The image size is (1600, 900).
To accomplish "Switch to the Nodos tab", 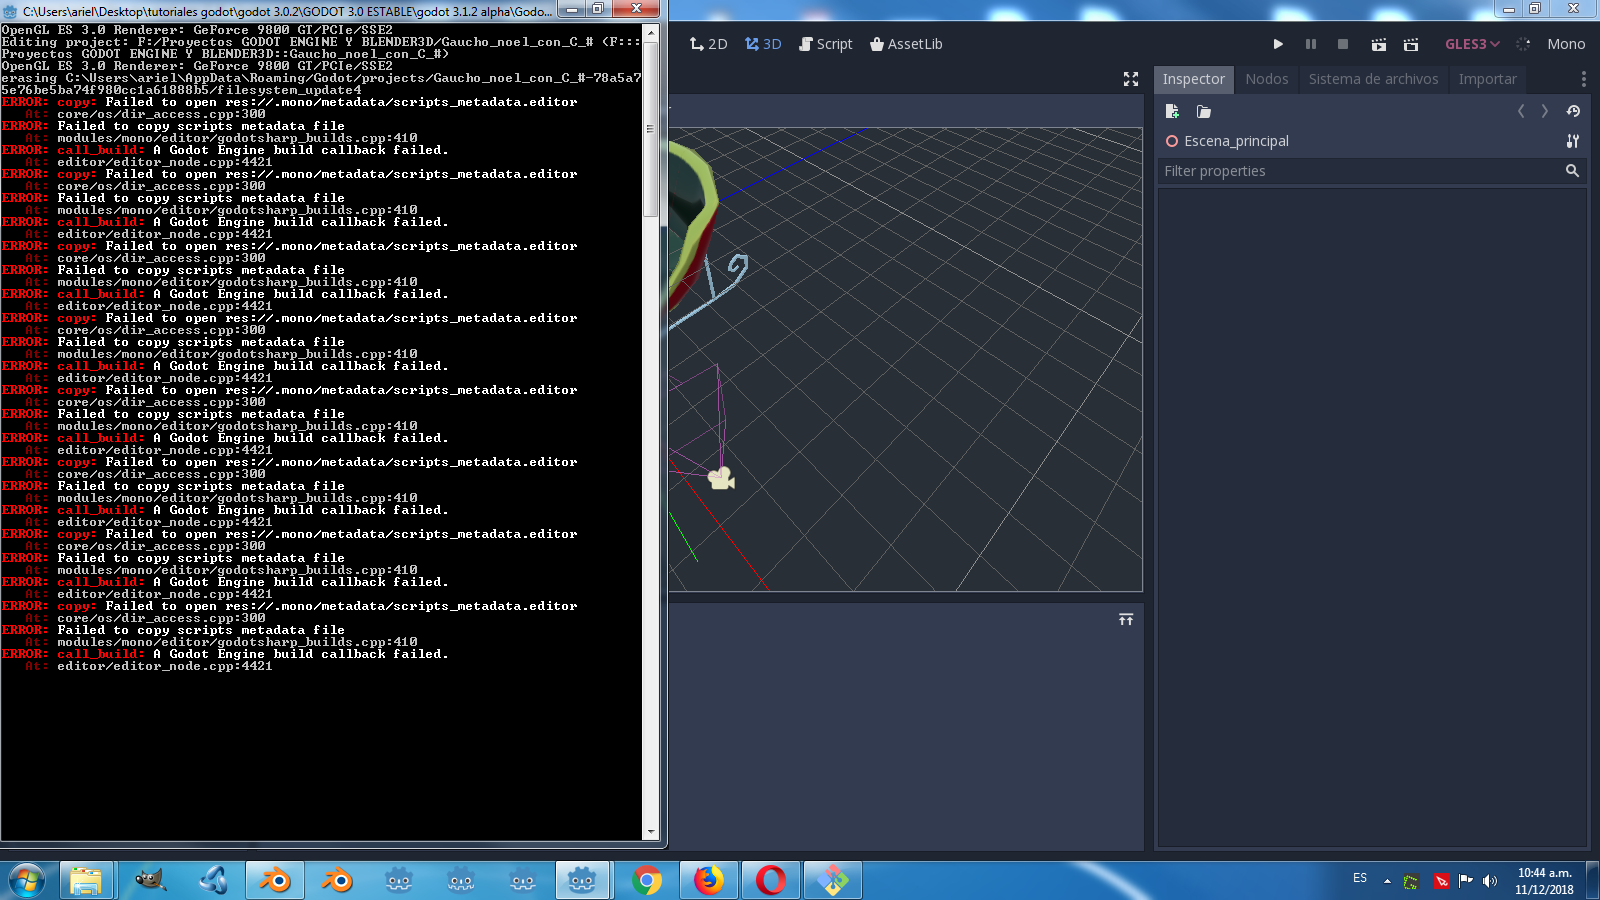I will 1266,79.
